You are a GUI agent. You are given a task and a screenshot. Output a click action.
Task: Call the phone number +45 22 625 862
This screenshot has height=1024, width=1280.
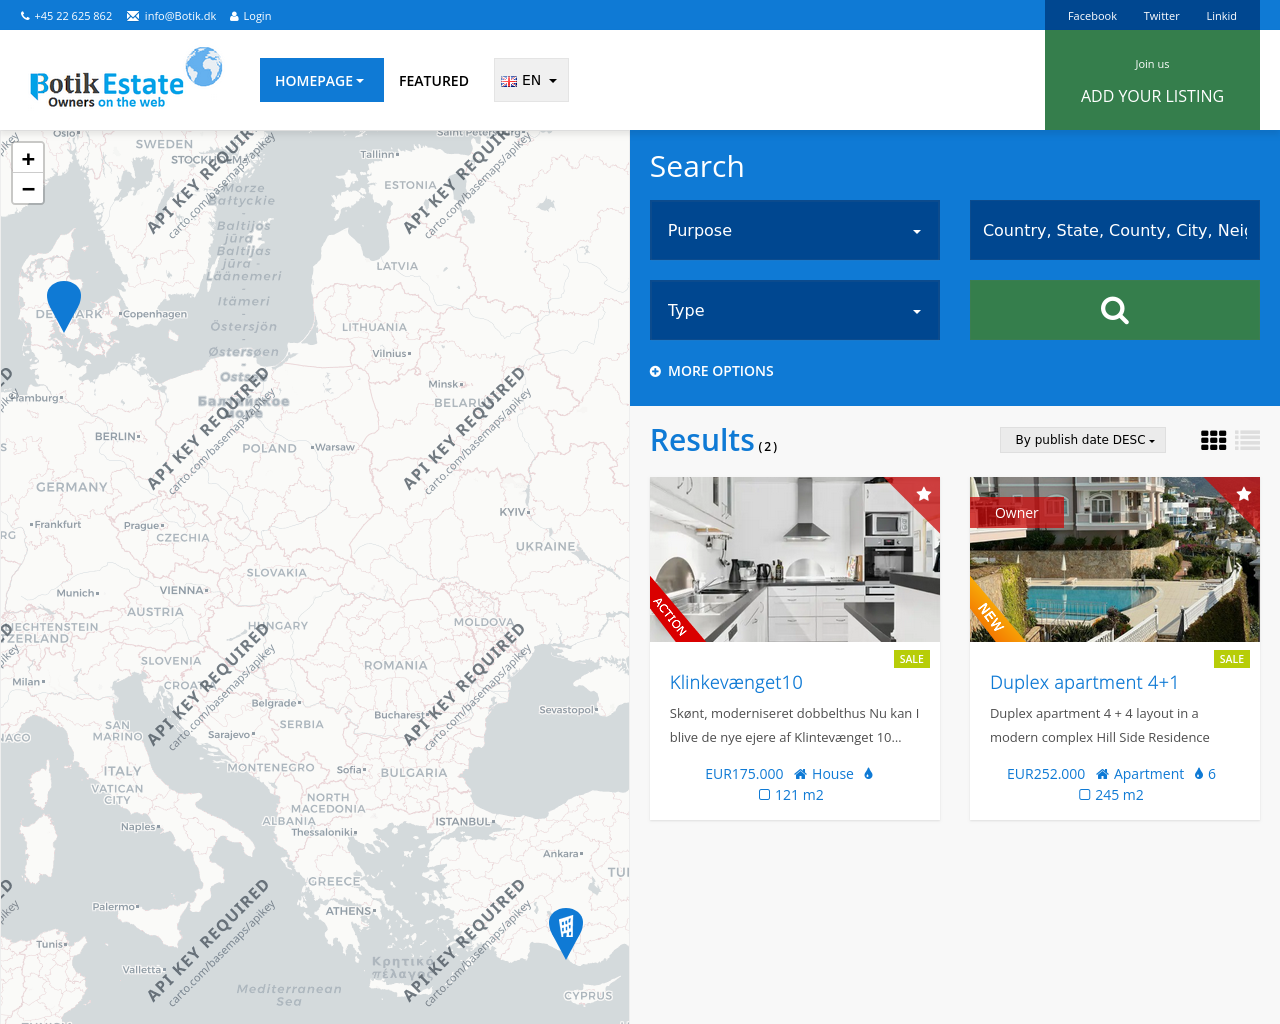click(66, 16)
